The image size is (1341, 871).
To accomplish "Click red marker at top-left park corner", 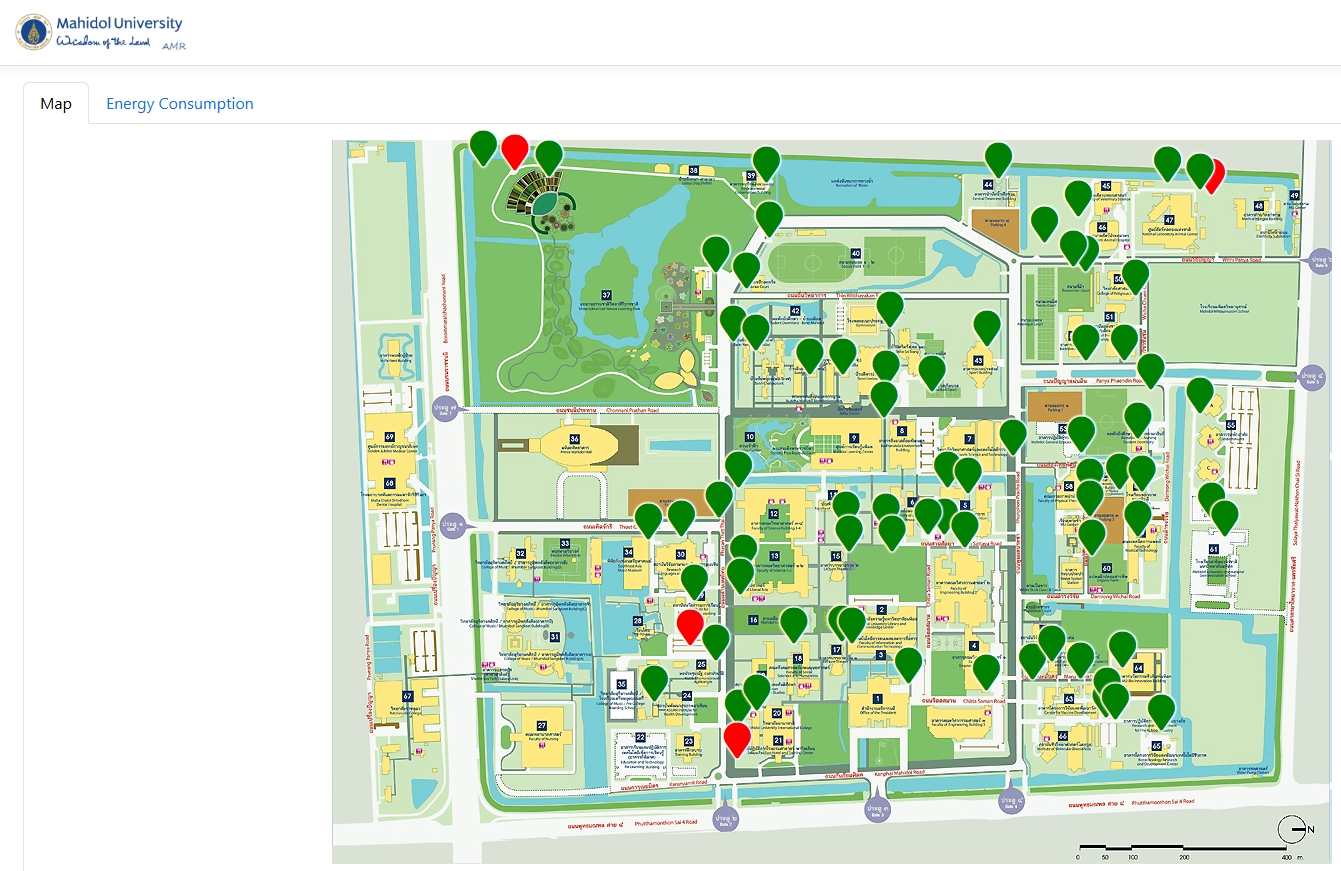I will 515,150.
